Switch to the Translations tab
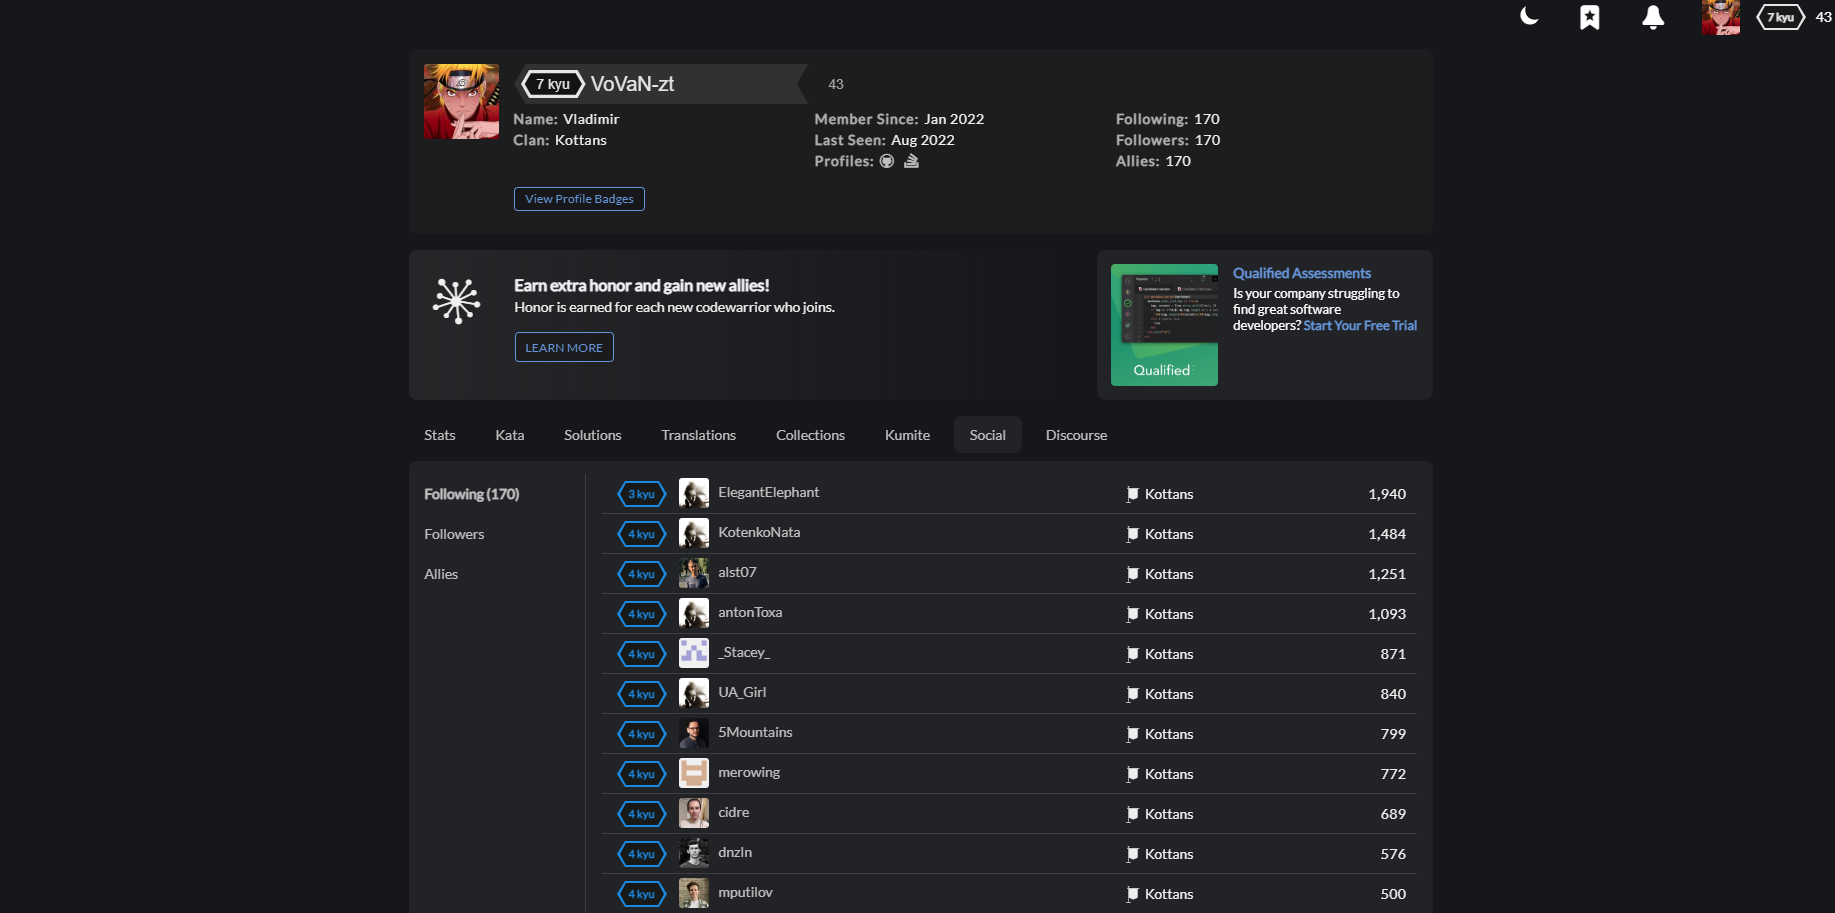 tap(699, 435)
